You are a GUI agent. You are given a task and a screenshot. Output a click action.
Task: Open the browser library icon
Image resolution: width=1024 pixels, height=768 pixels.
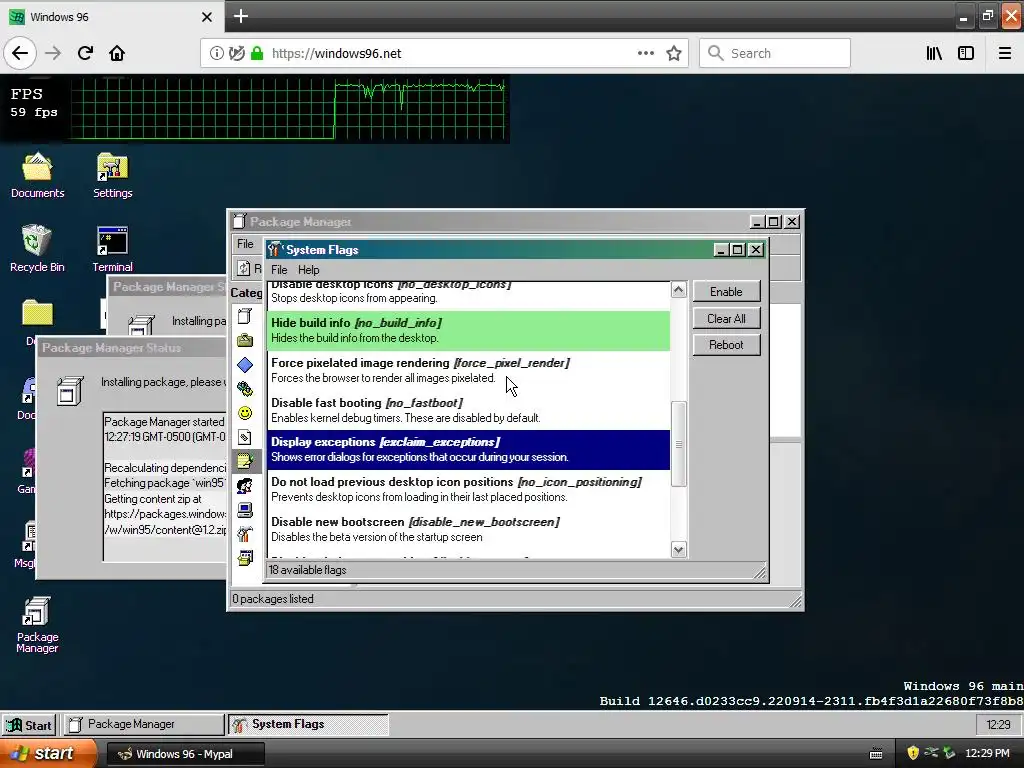coord(935,54)
